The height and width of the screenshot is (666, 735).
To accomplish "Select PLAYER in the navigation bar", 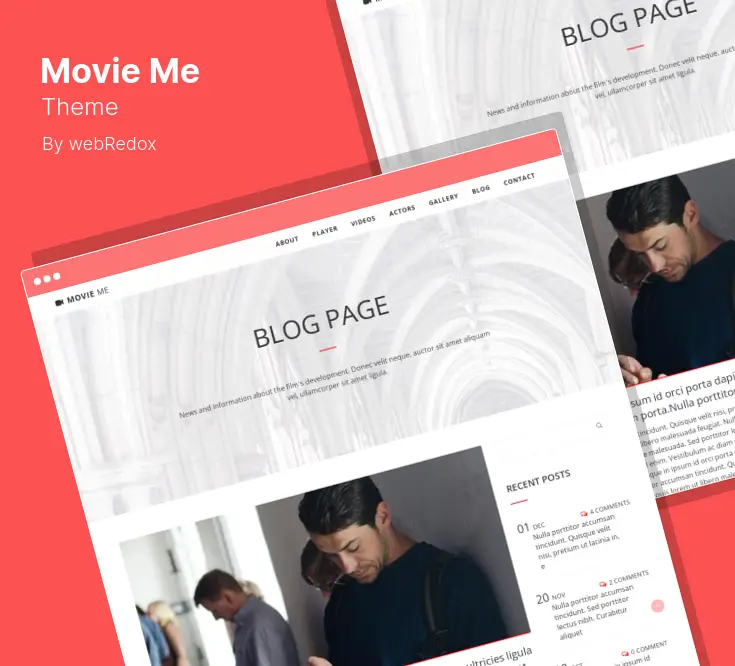I will [325, 231].
